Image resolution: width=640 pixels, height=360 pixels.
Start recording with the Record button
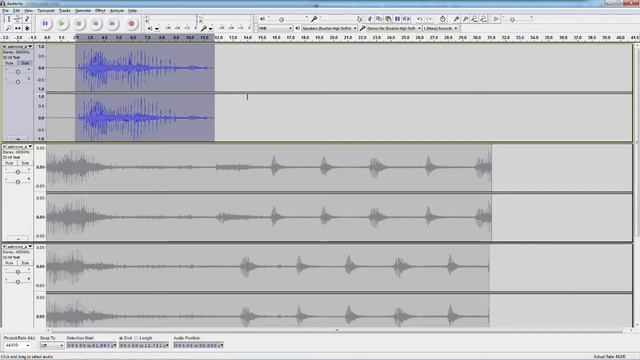click(x=131, y=24)
